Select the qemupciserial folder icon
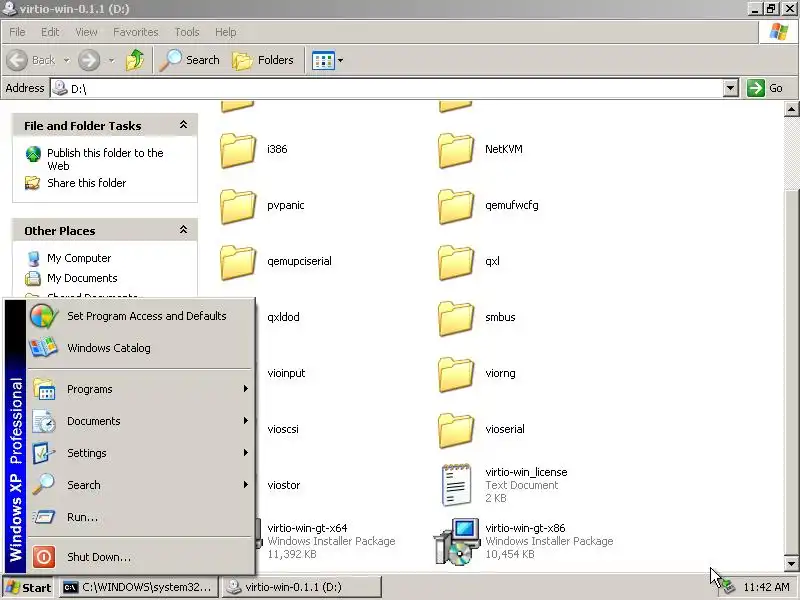 point(238,262)
